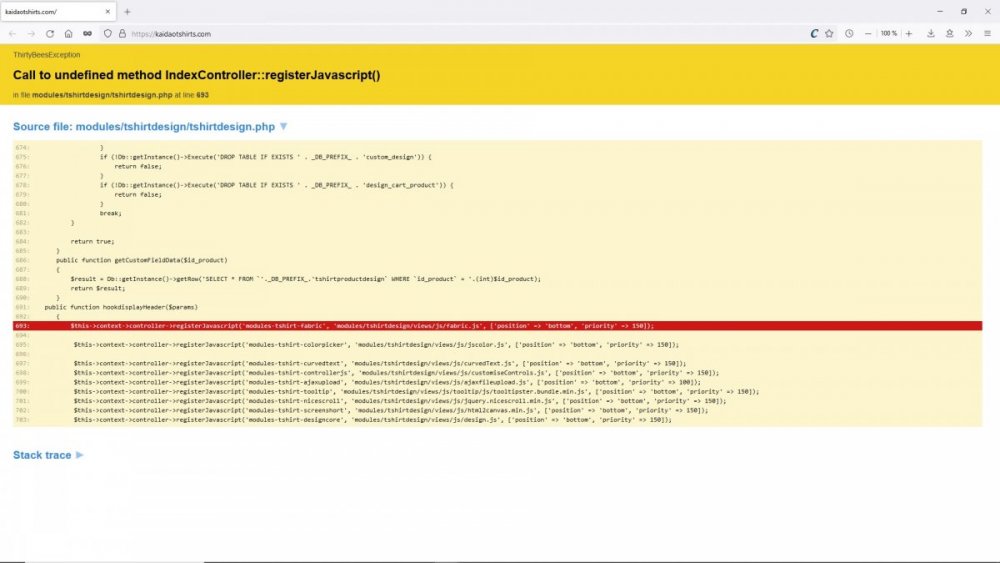The image size is (1000, 563).
Task: Open the history clock button
Action: coord(849,34)
